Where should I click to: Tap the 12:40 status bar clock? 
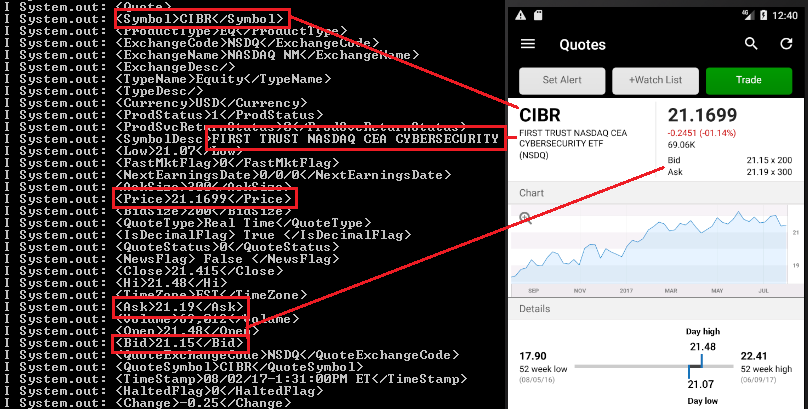pyautogui.click(x=785, y=15)
